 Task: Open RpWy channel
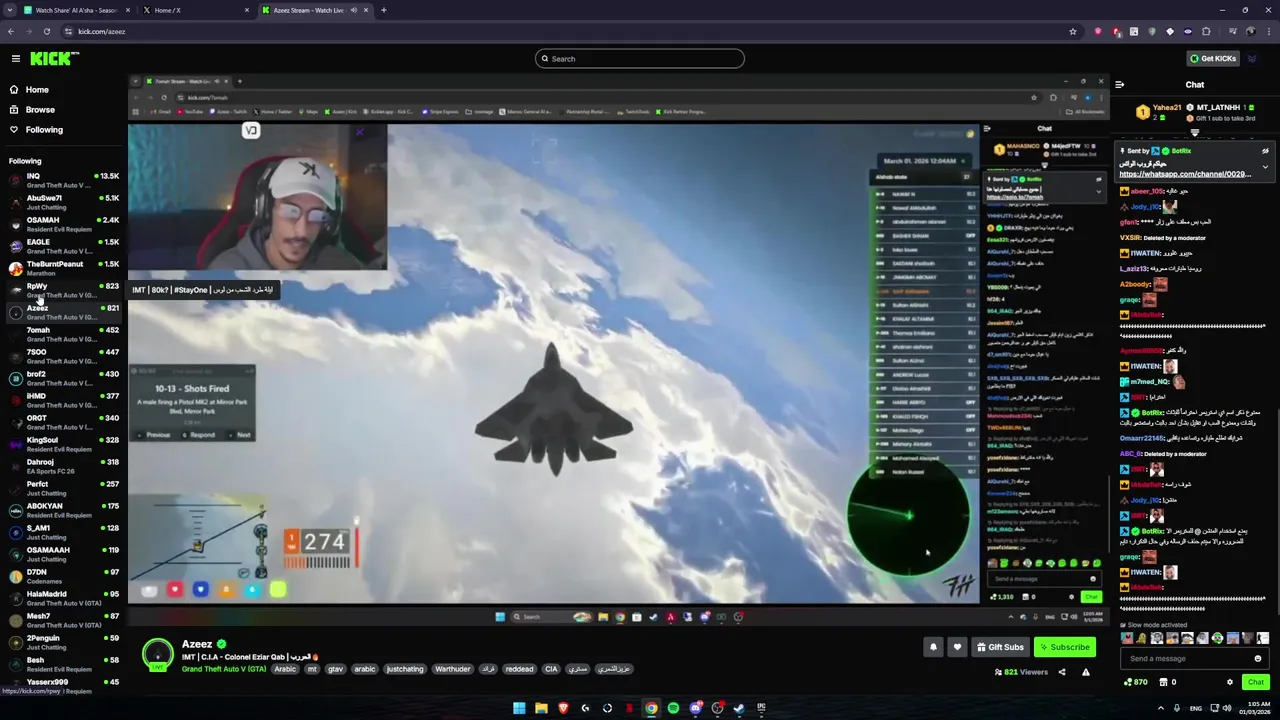click(64, 290)
